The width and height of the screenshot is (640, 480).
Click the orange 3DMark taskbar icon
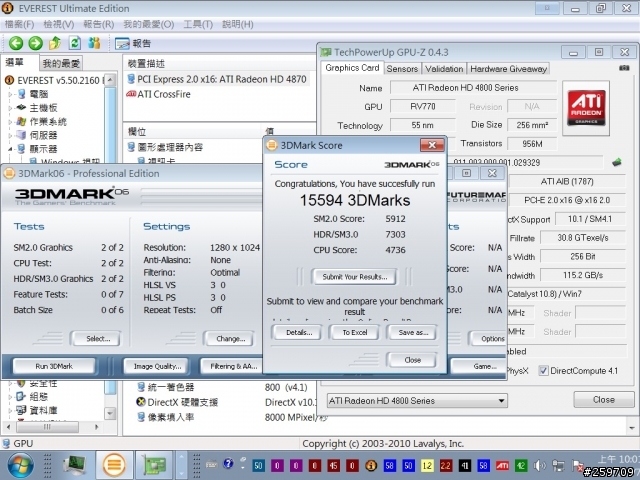point(114,465)
